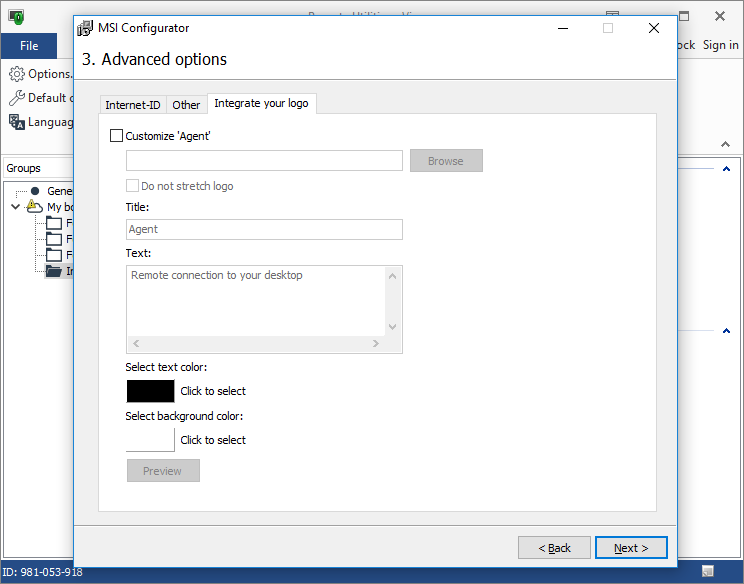Open the File menu
The height and width of the screenshot is (584, 744).
coord(29,46)
